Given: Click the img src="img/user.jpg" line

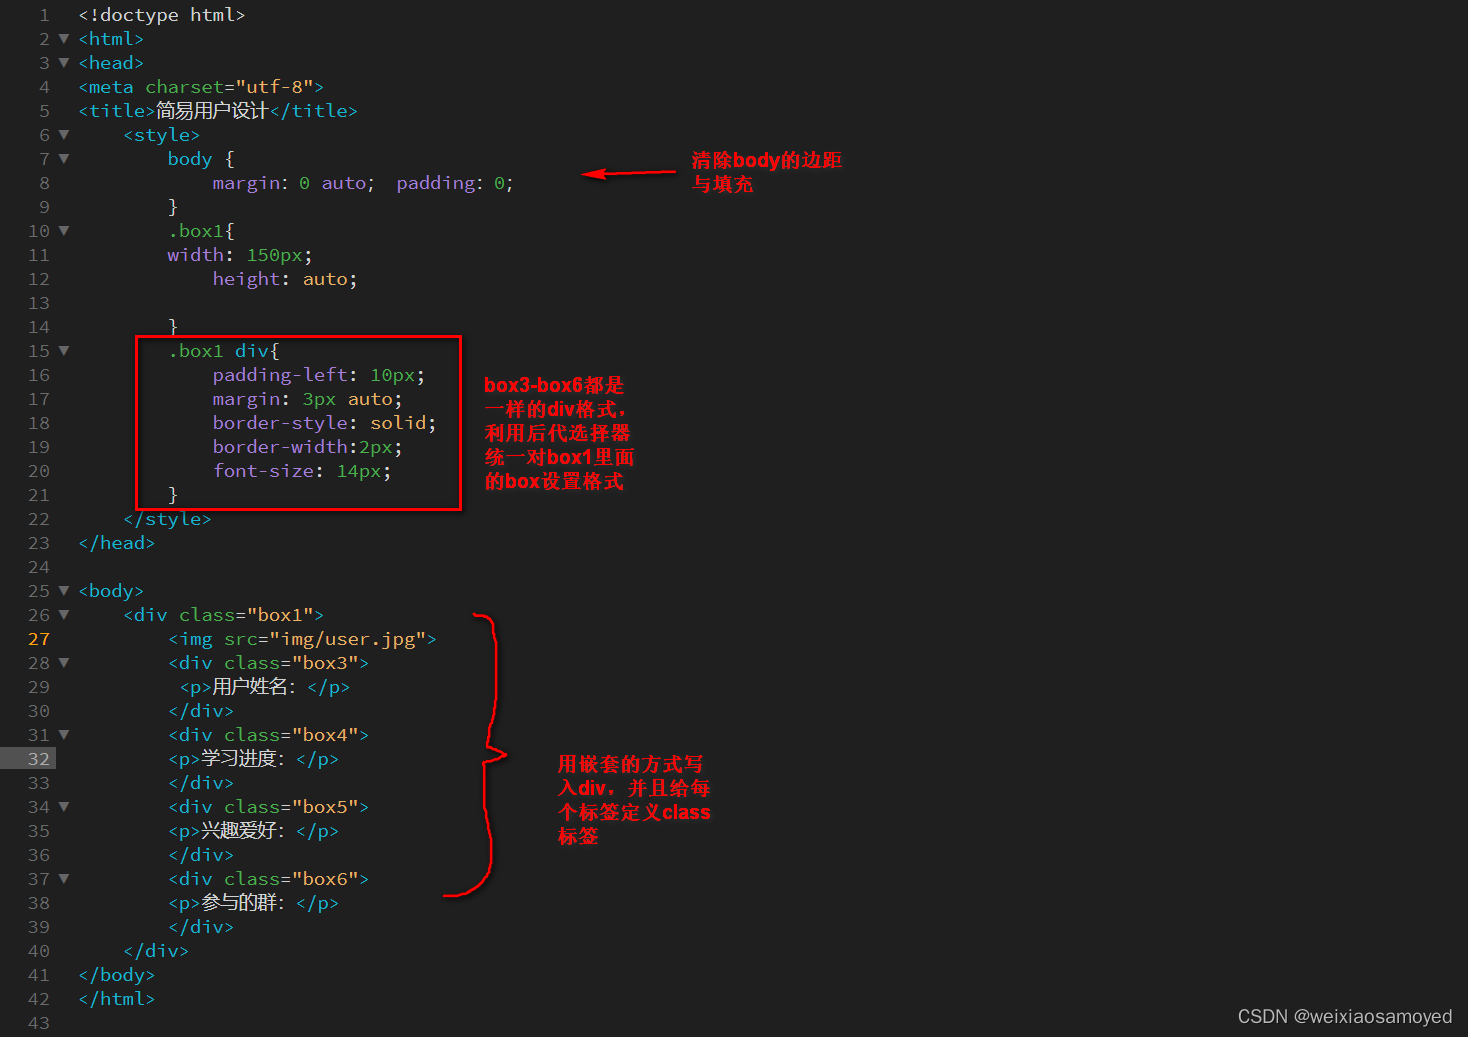Looking at the screenshot, I should point(302,639).
